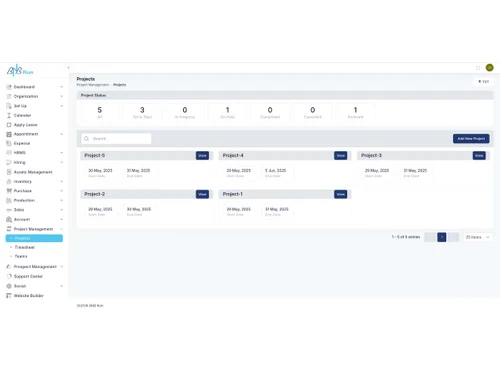Viewport: 500px width, 375px height.
Task: Click the HRMS sidebar icon
Action: [x=9, y=153]
